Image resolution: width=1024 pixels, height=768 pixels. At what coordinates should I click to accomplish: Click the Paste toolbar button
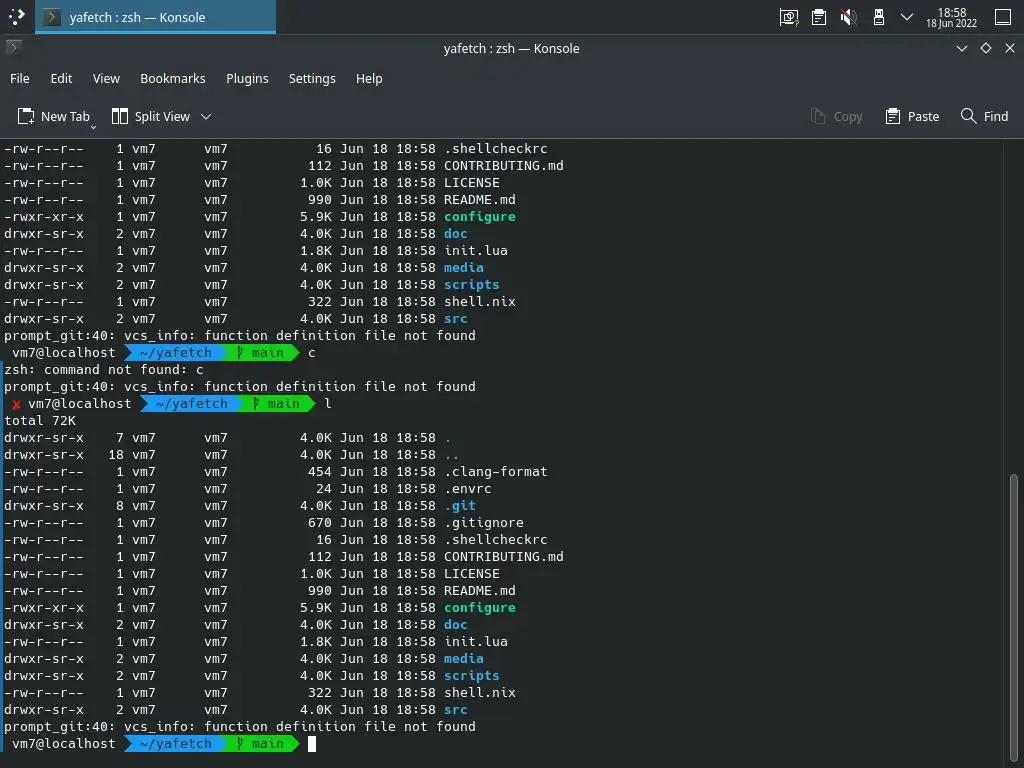click(x=912, y=116)
